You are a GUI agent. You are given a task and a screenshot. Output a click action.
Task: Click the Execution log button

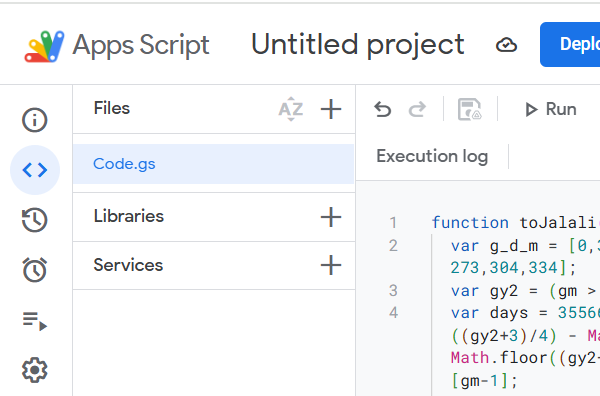coord(432,156)
